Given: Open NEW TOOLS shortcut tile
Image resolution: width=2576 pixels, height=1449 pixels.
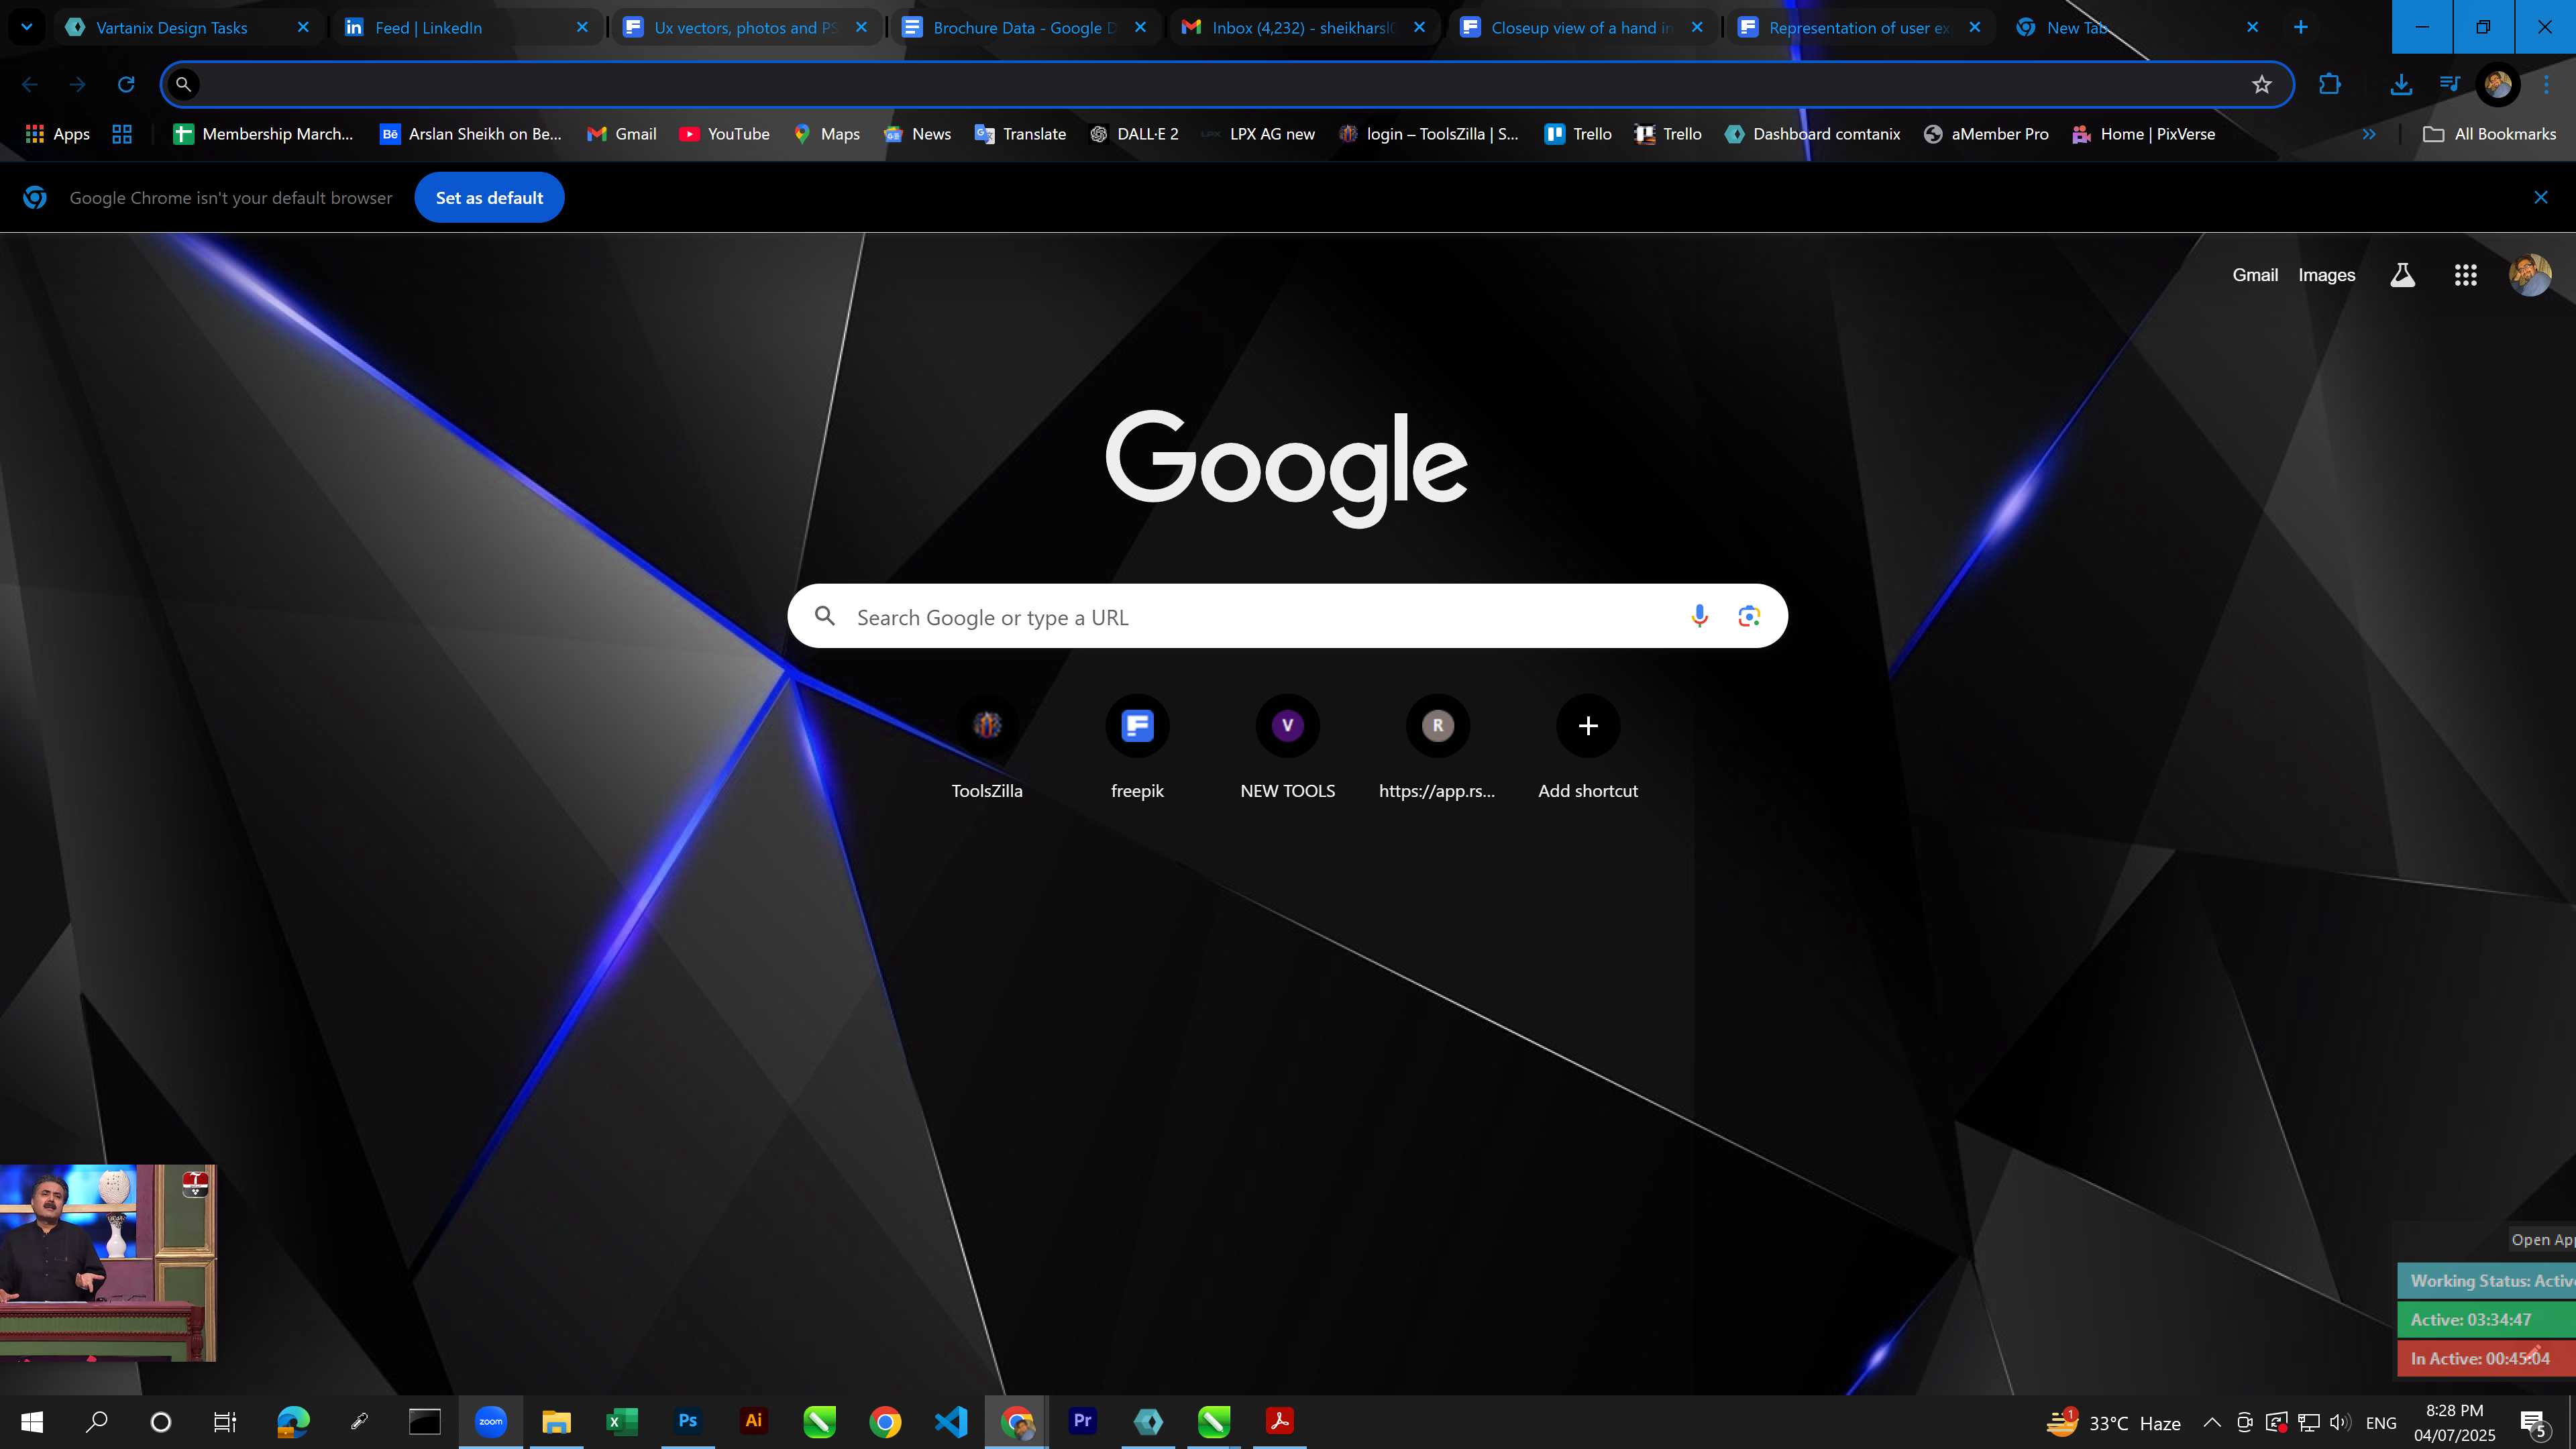Looking at the screenshot, I should 1287,747.
